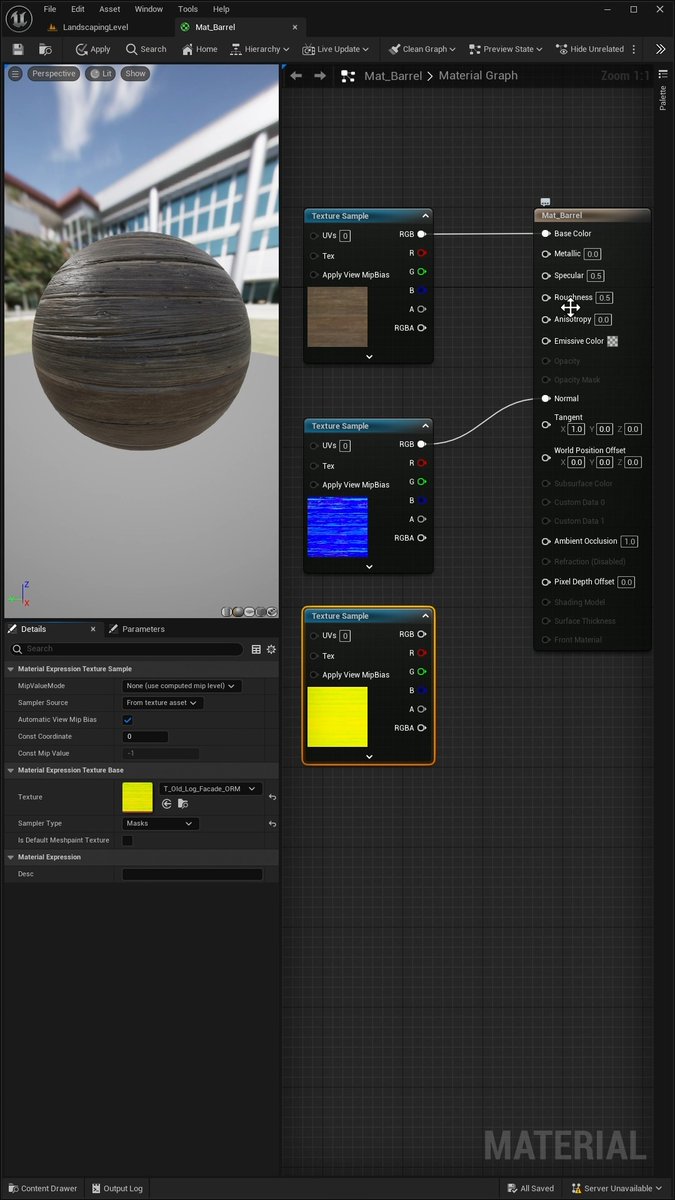Apply the material changes
This screenshot has height=1200, width=675.
[x=92, y=49]
